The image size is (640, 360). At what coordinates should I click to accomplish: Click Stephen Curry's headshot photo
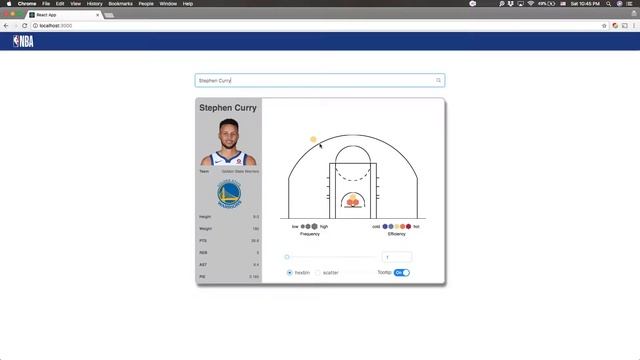point(229,142)
